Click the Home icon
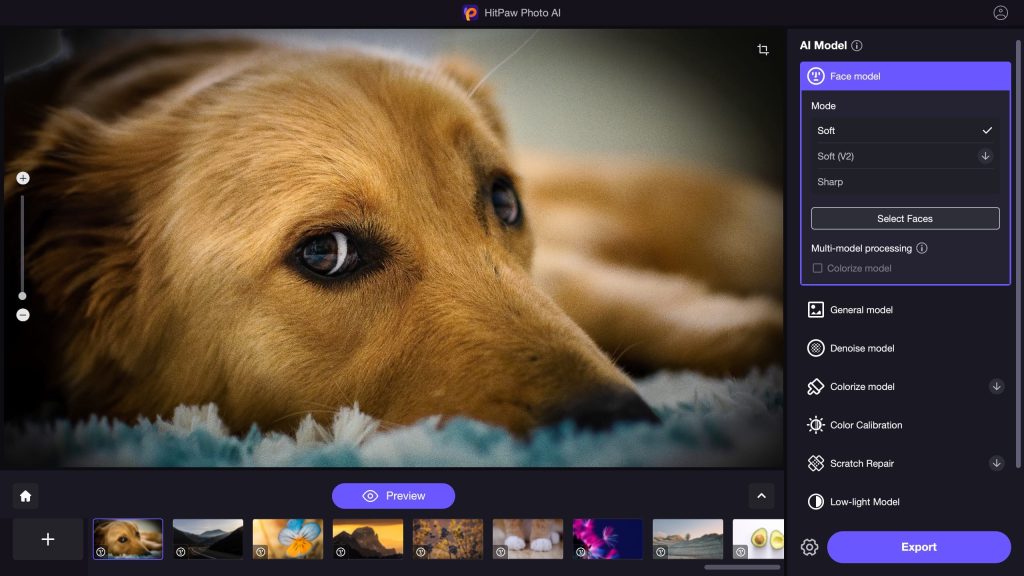The width and height of the screenshot is (1024, 576). tap(25, 496)
